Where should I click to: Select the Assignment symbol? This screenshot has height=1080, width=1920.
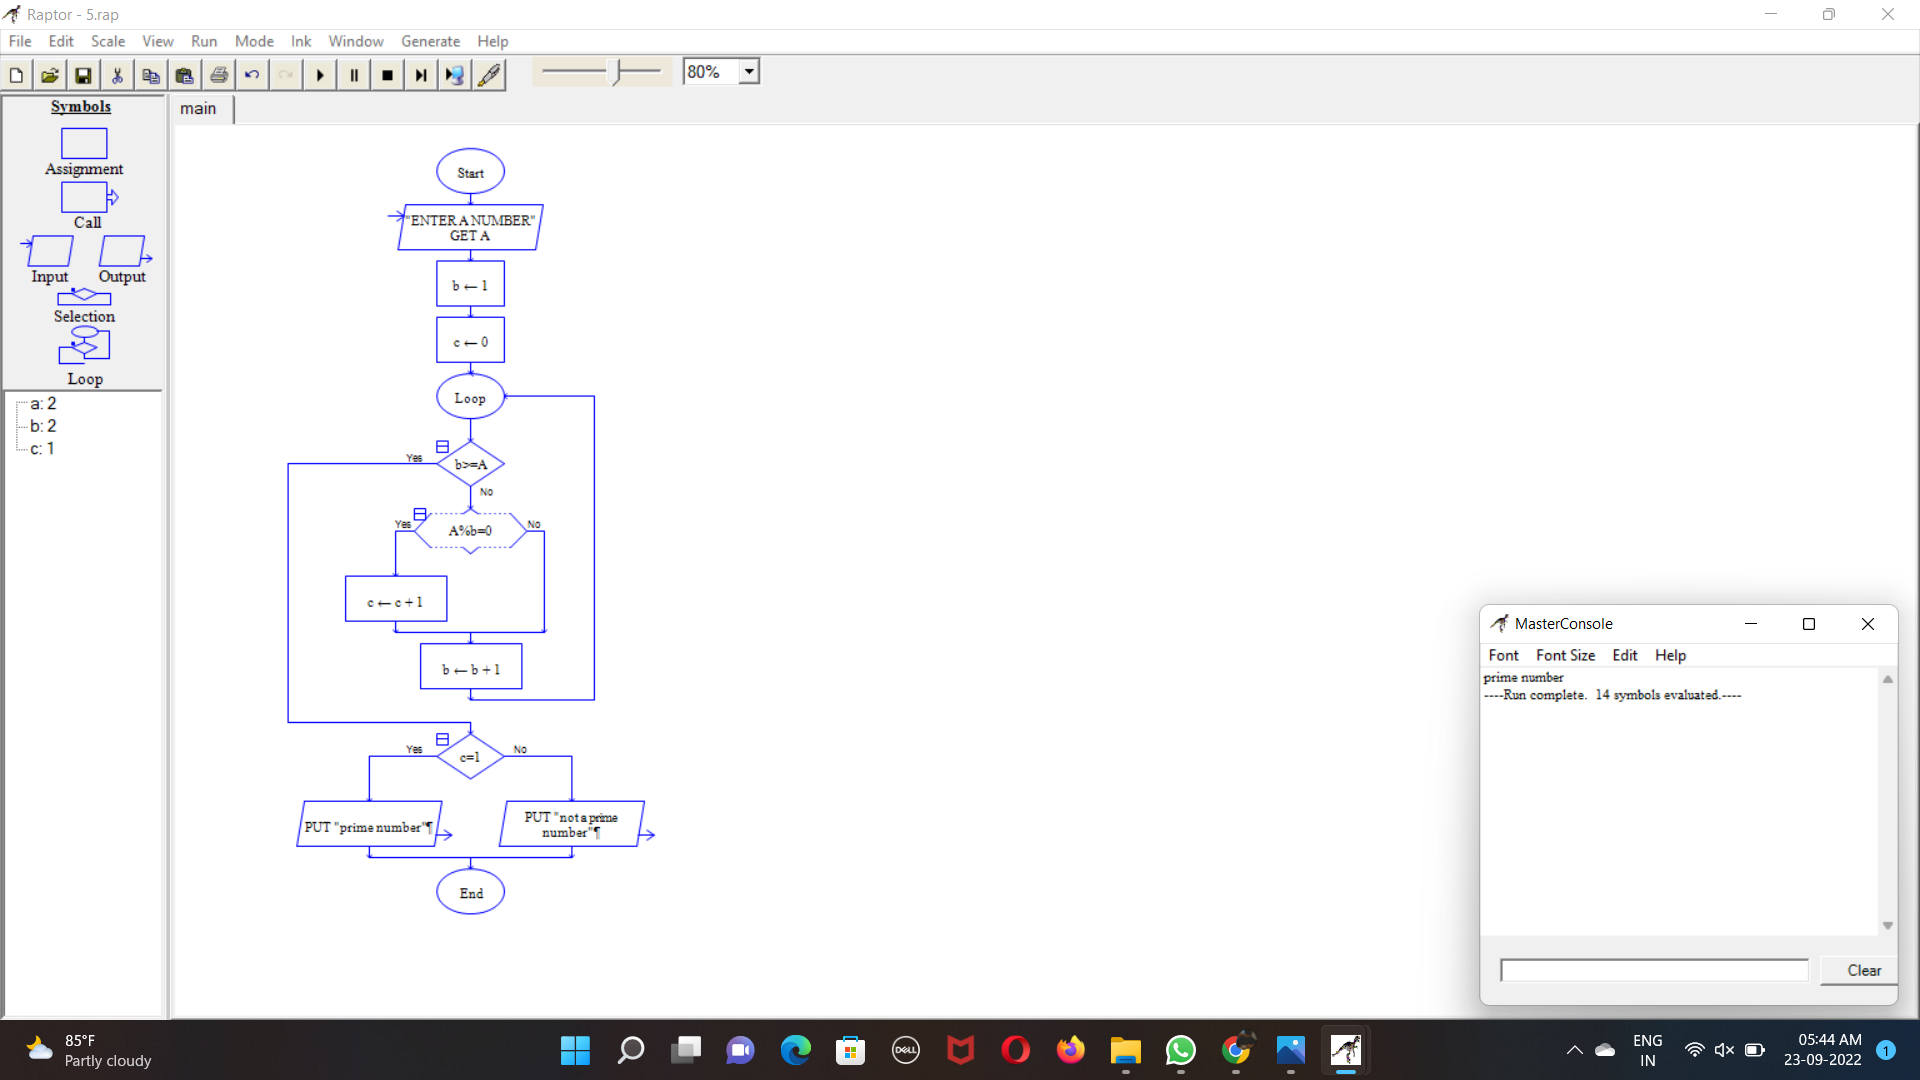point(84,144)
